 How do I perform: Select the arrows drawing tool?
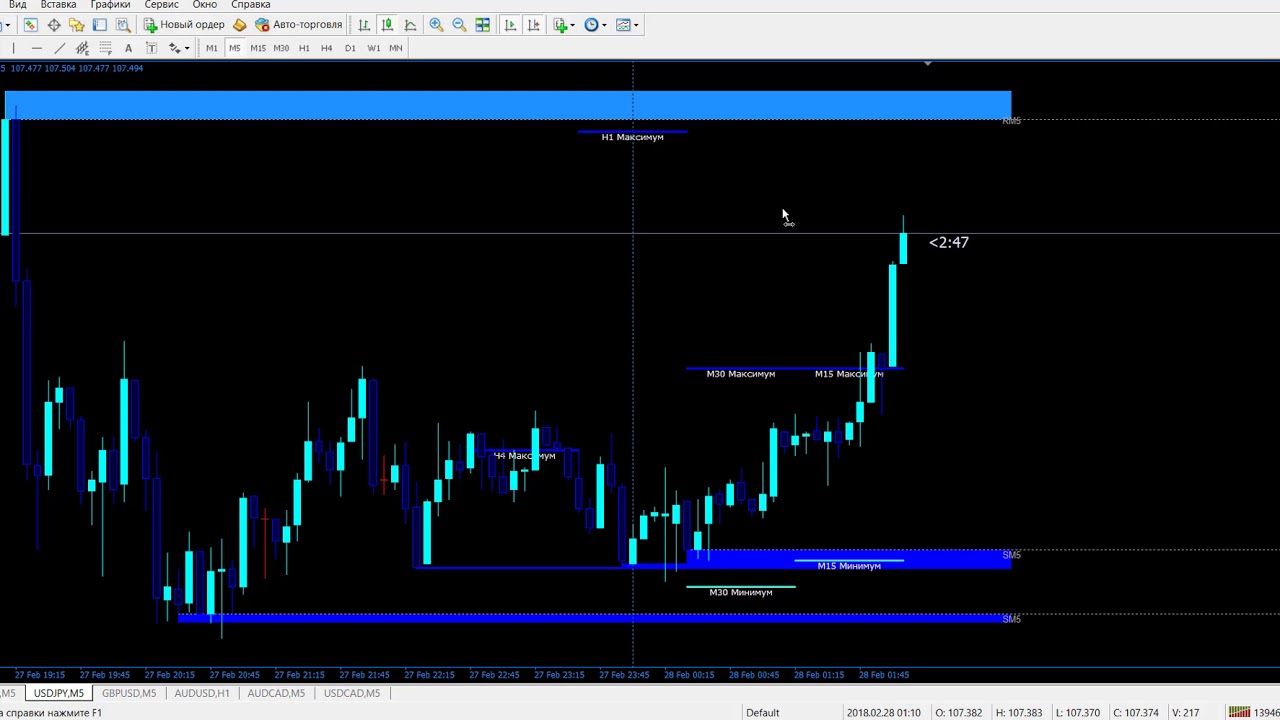click(x=174, y=48)
